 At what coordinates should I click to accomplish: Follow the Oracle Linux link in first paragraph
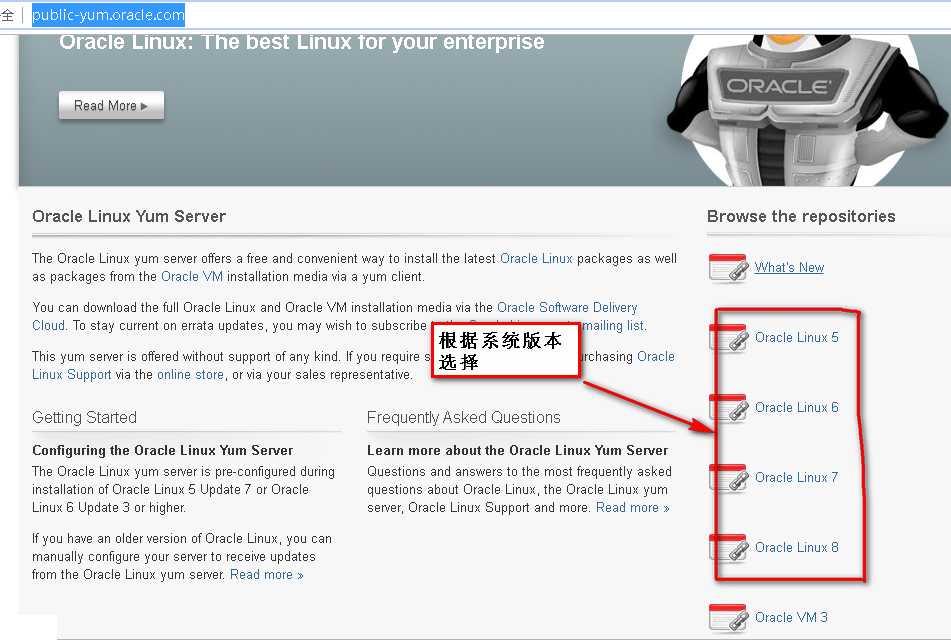[x=536, y=258]
